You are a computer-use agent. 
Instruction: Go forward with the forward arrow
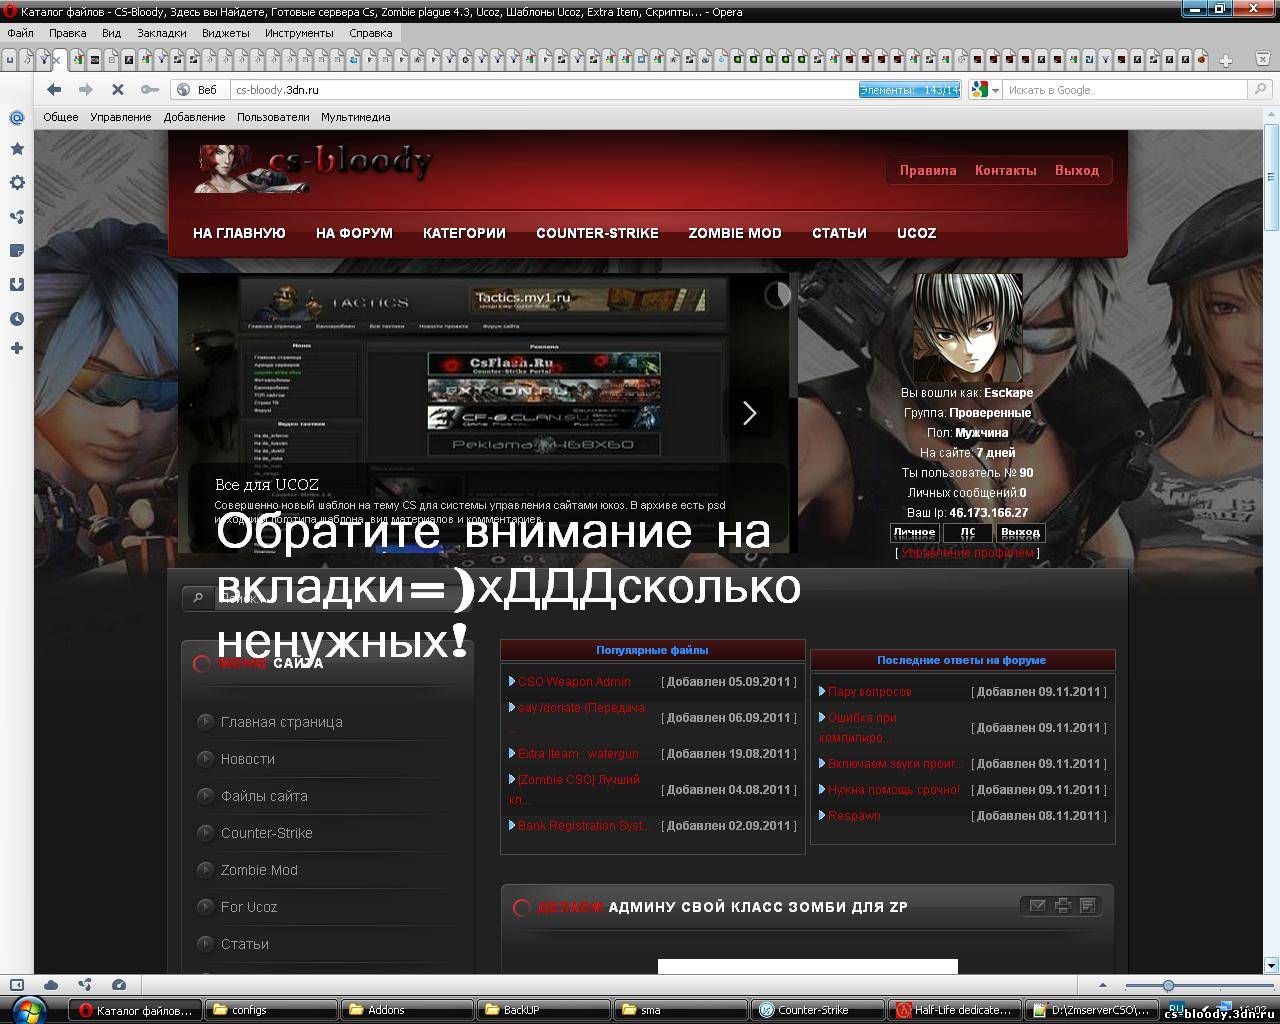[x=86, y=90]
